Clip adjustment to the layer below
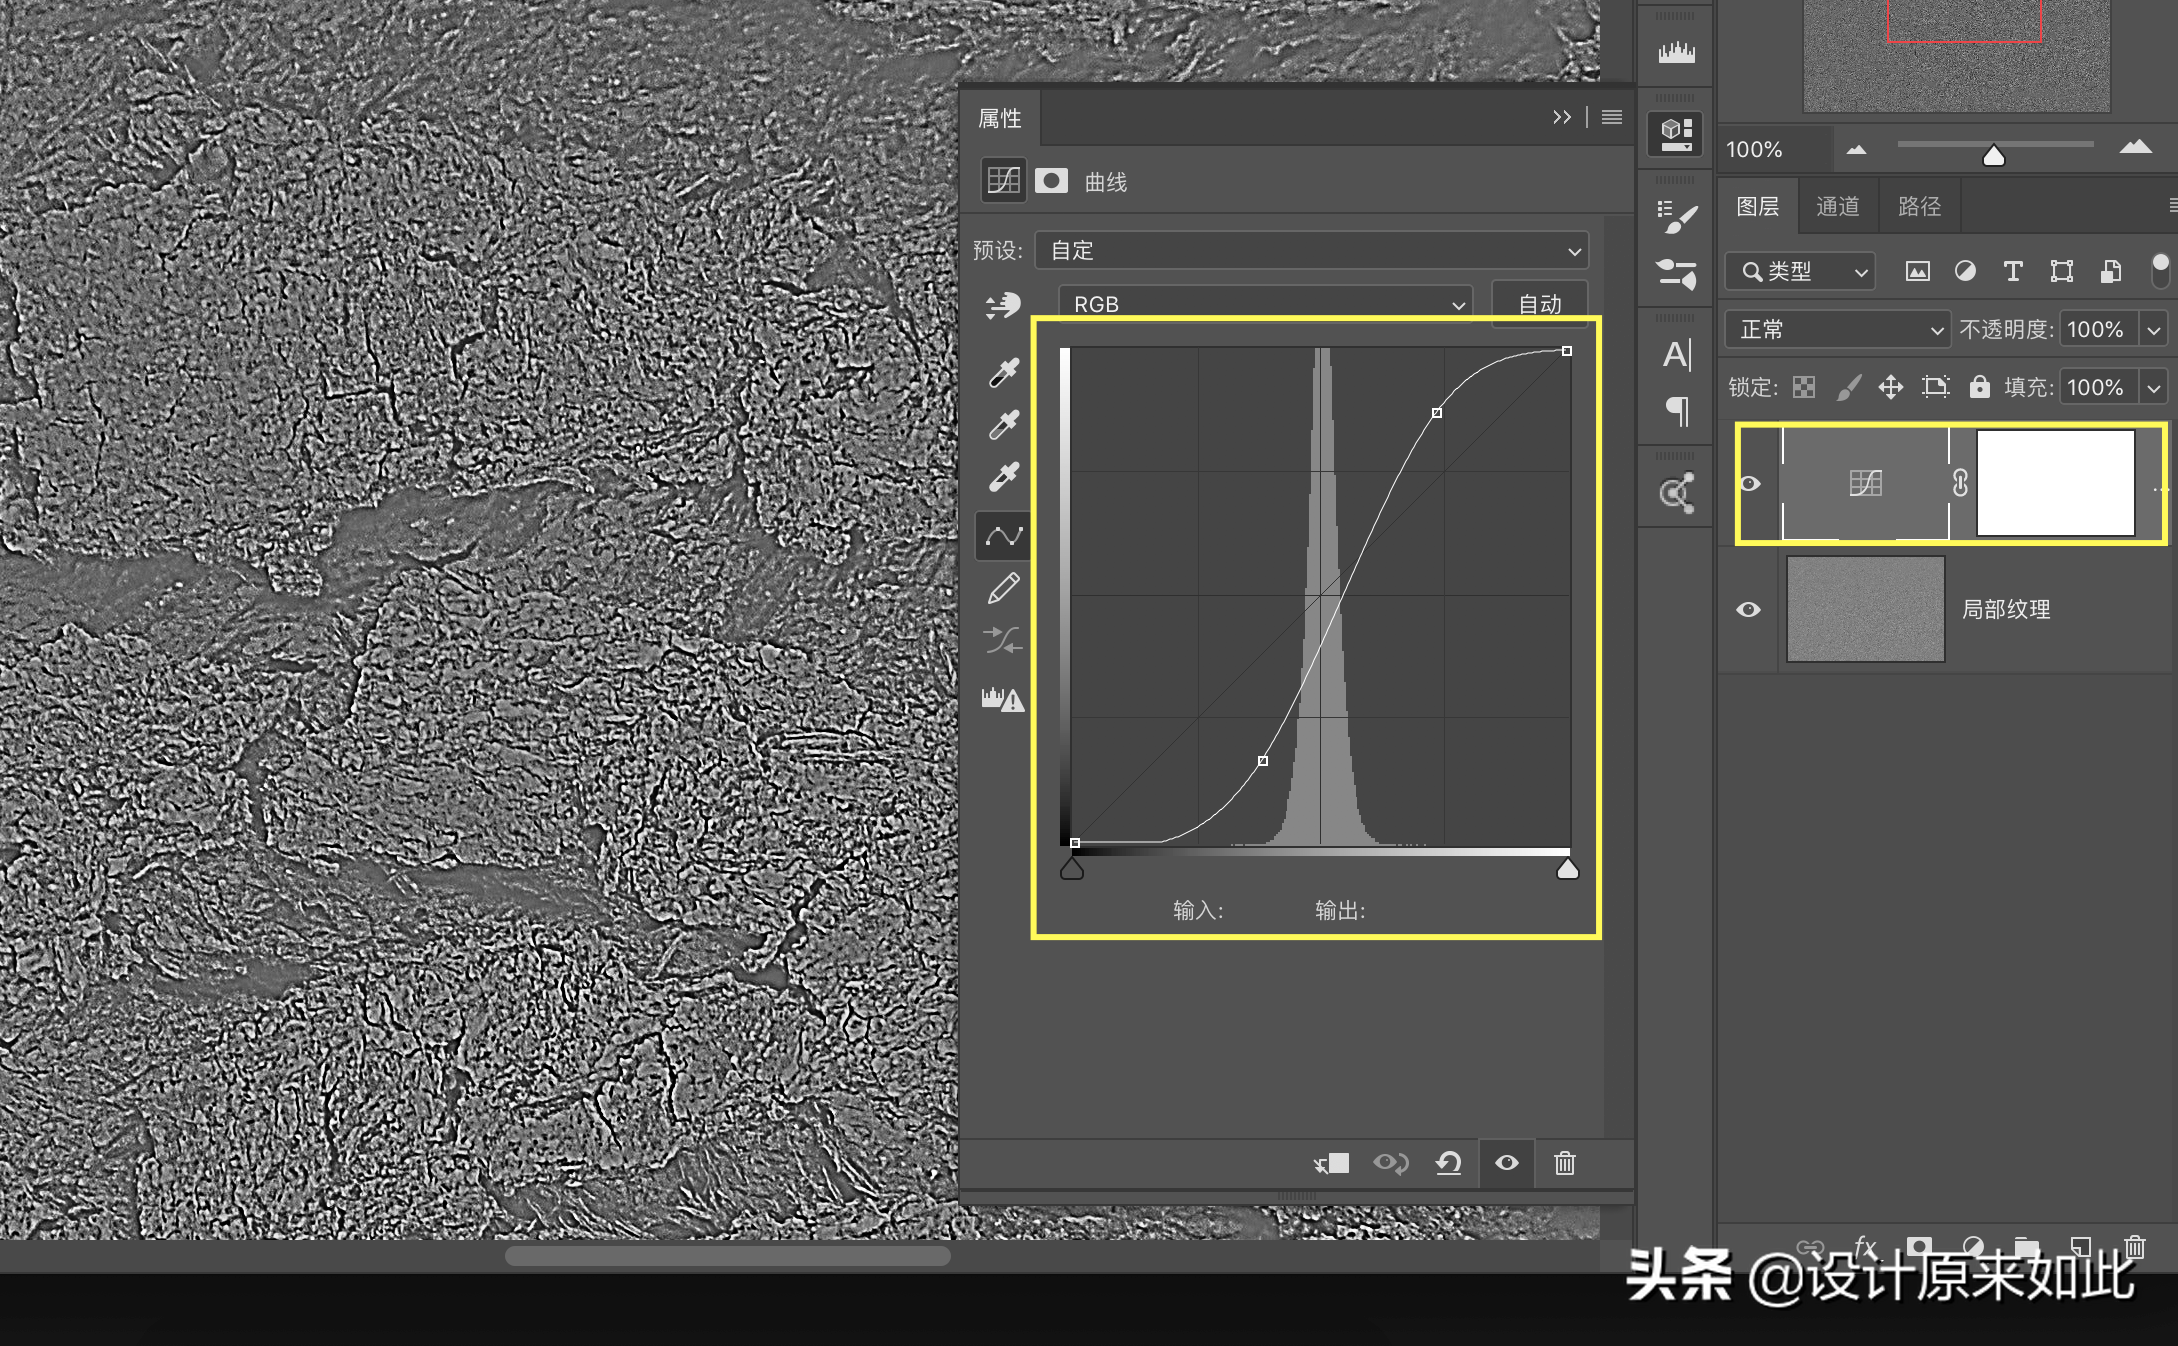This screenshot has height=1346, width=2178. tap(1331, 1163)
